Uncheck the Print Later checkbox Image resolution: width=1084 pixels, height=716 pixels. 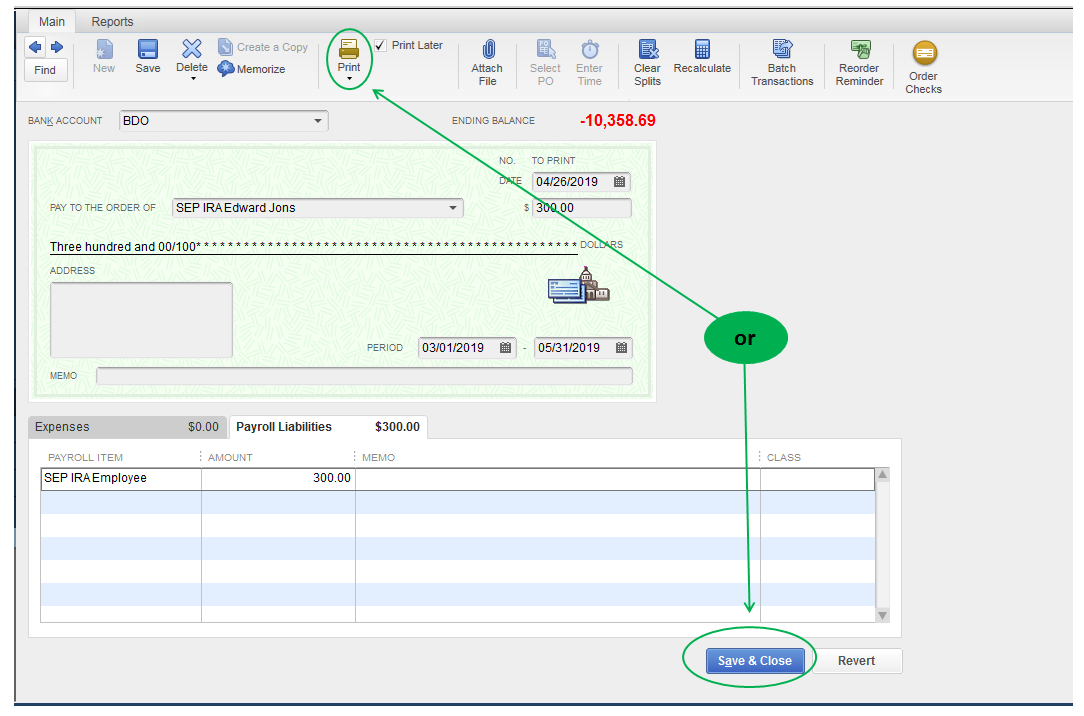pyautogui.click(x=380, y=45)
